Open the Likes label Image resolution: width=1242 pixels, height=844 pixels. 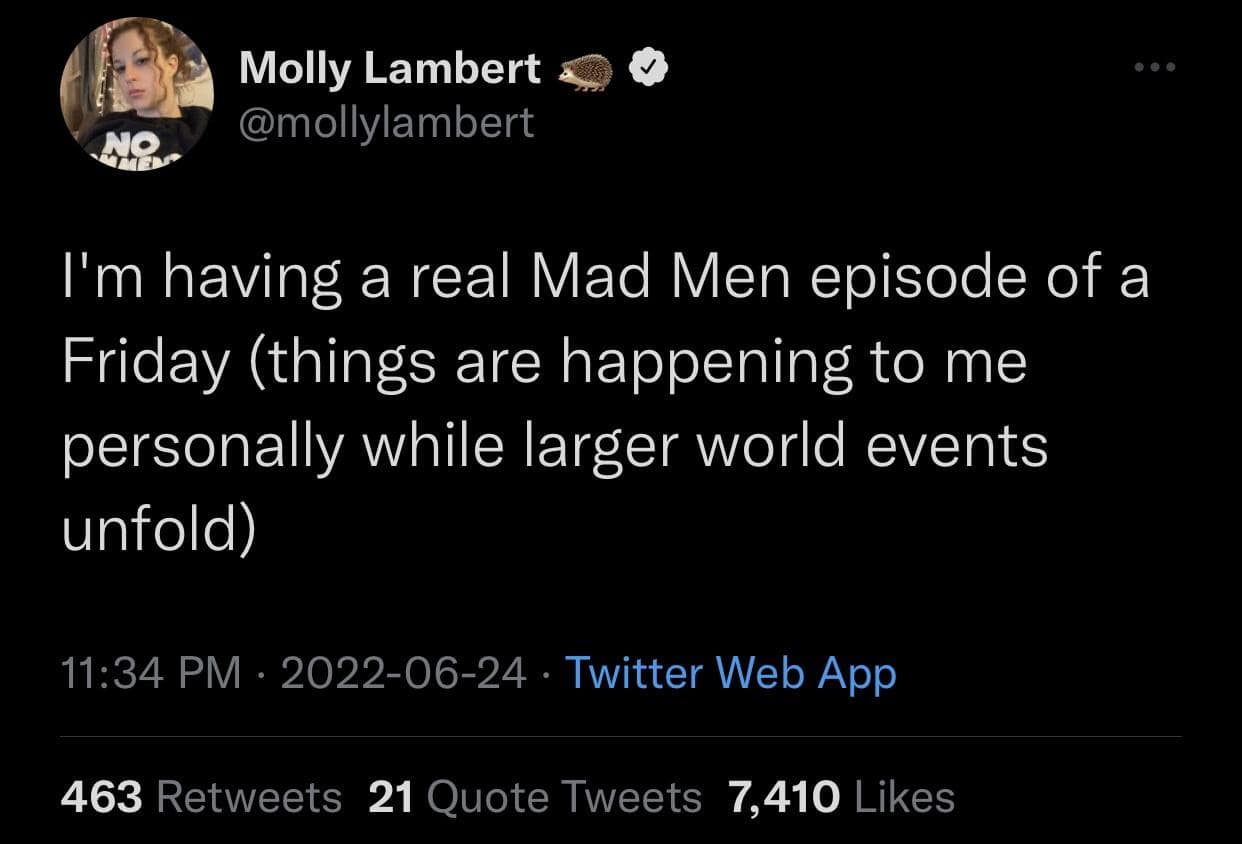click(904, 797)
